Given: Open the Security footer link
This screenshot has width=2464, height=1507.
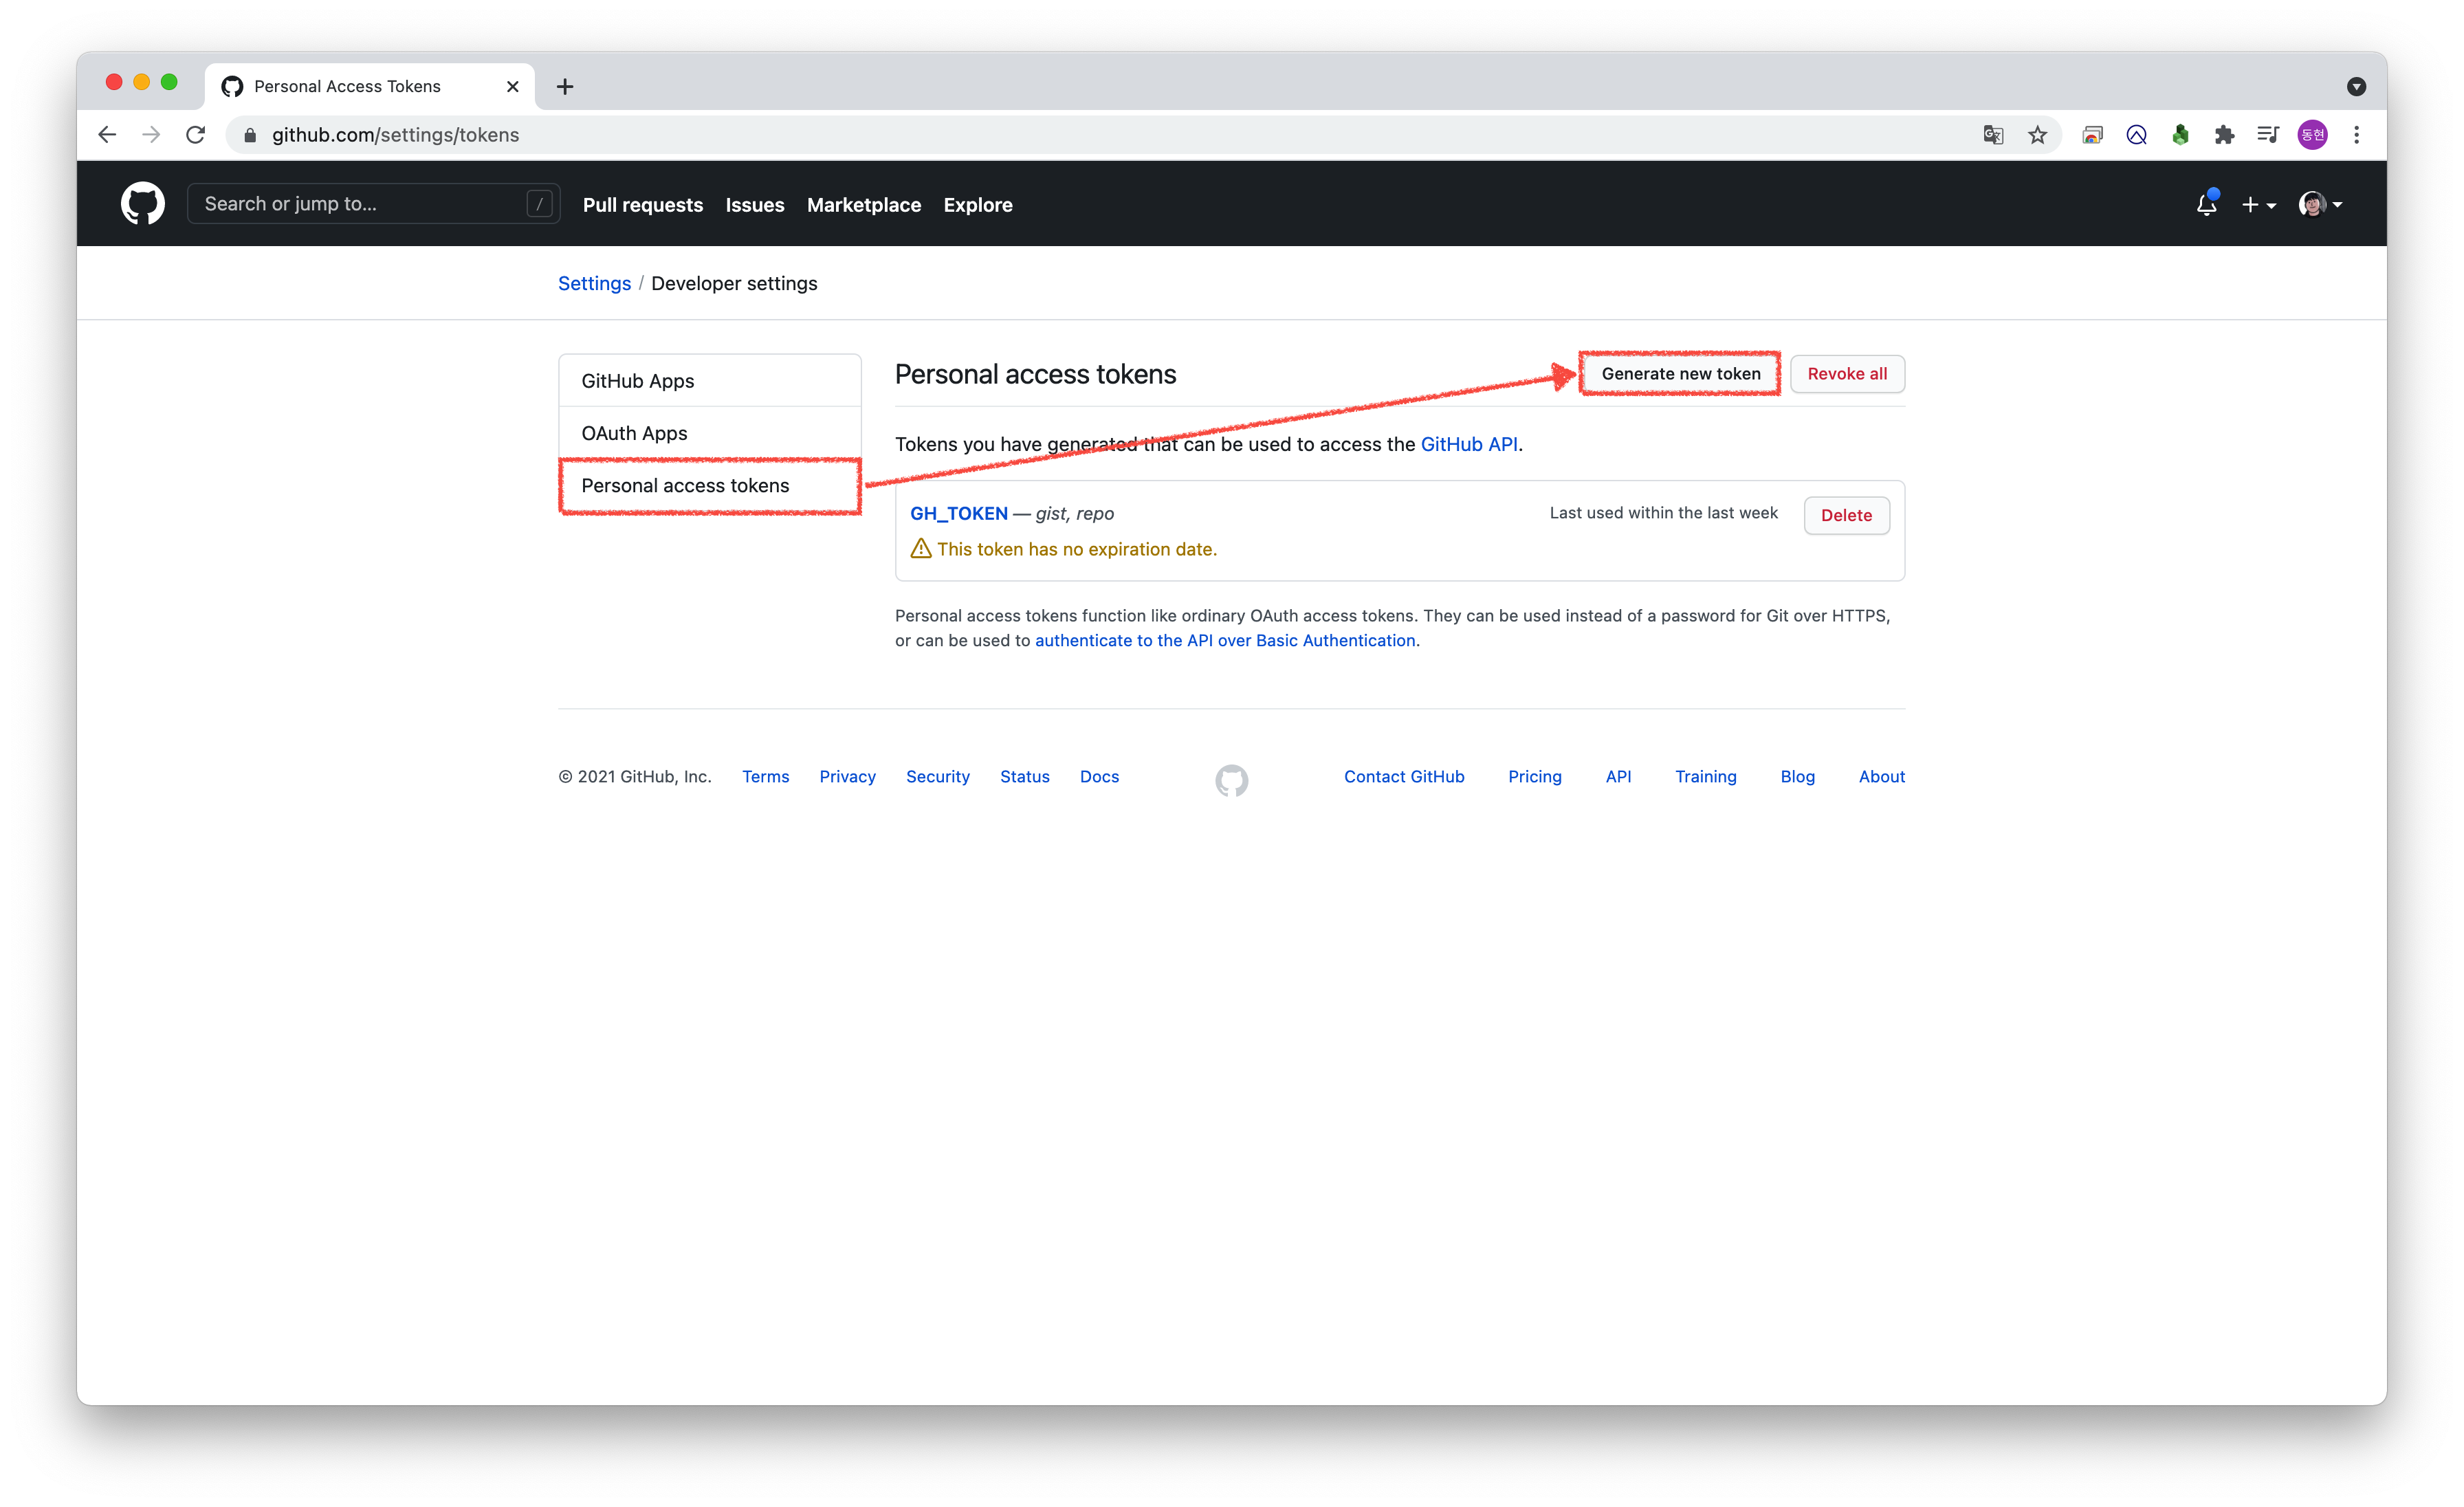Looking at the screenshot, I should tap(938, 777).
